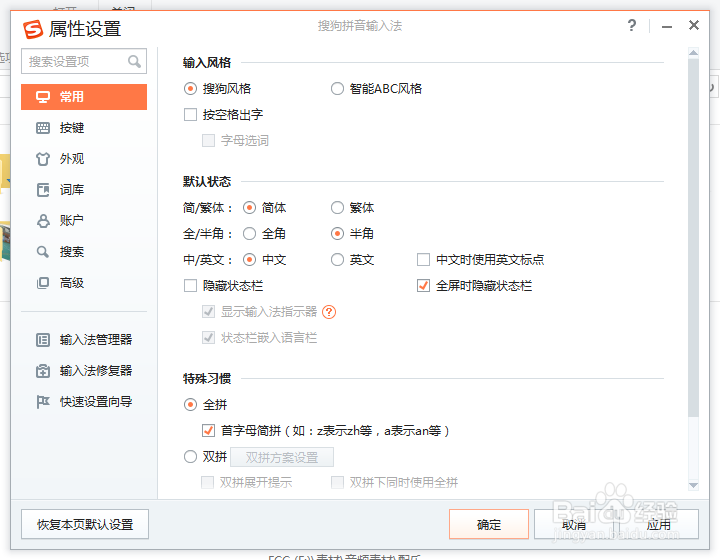Select 全角 width option
Image resolution: width=720 pixels, height=560 pixels.
249,234
